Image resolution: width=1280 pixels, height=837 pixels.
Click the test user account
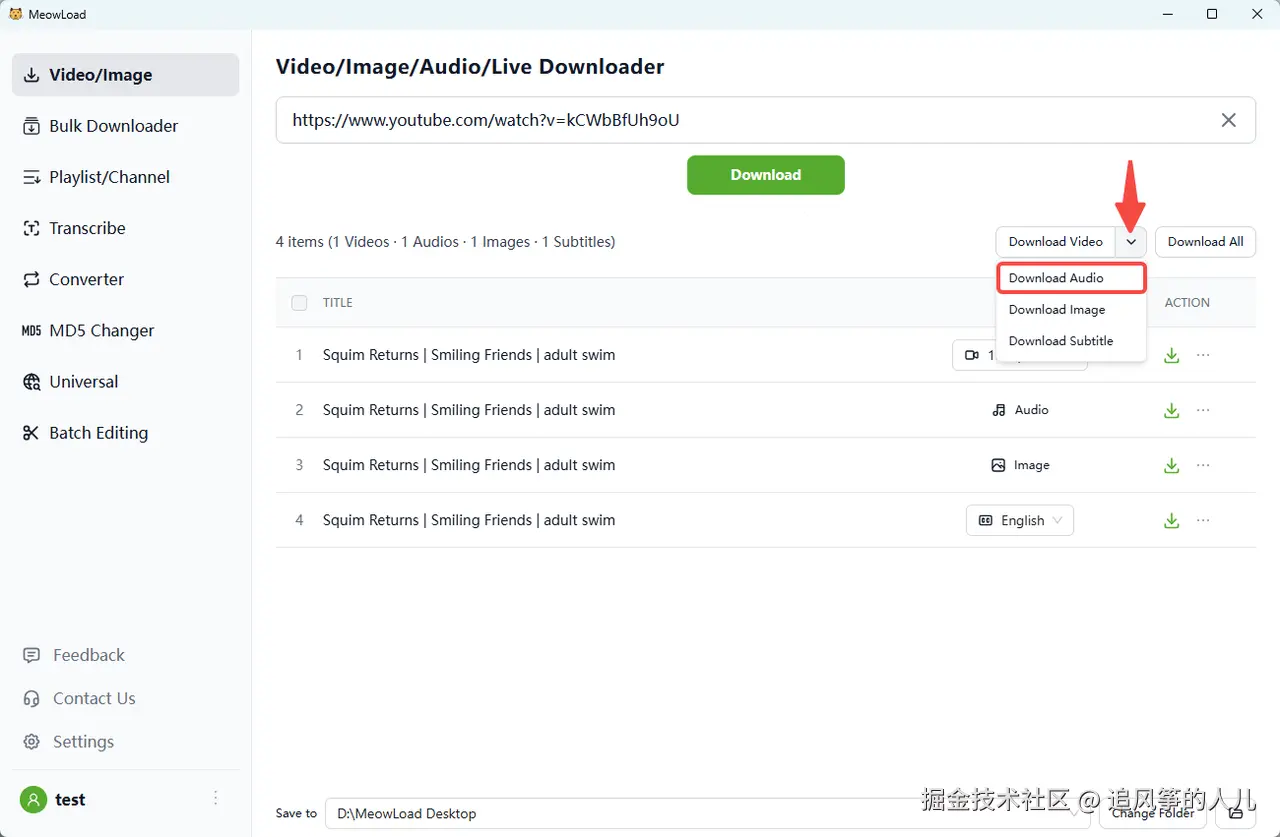(x=53, y=800)
